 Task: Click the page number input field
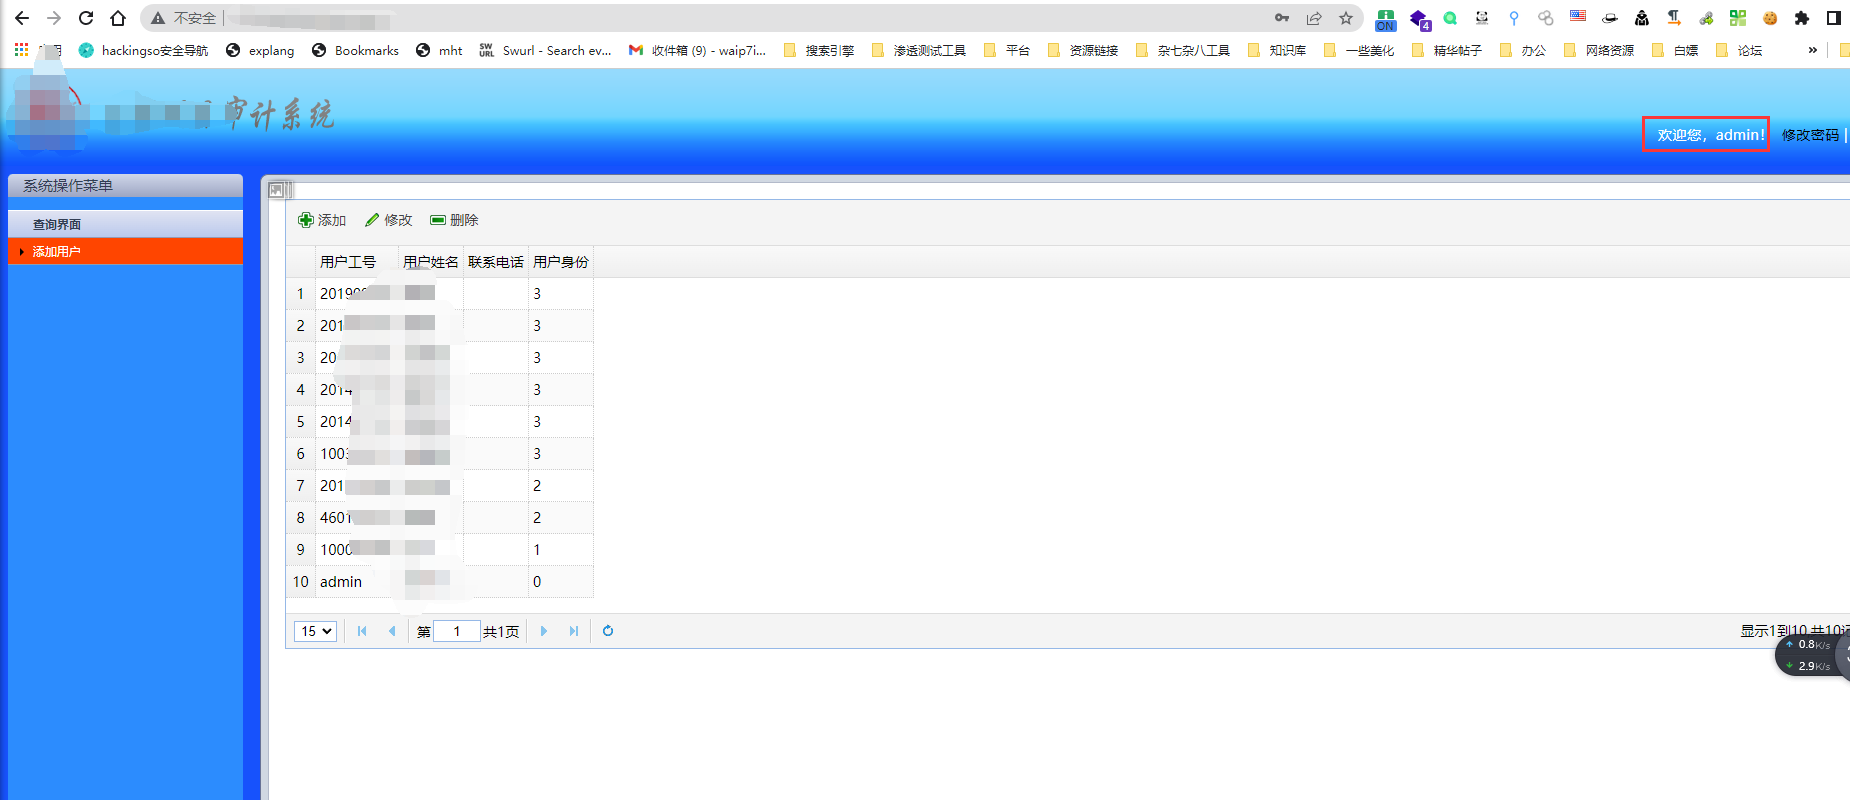click(x=457, y=631)
